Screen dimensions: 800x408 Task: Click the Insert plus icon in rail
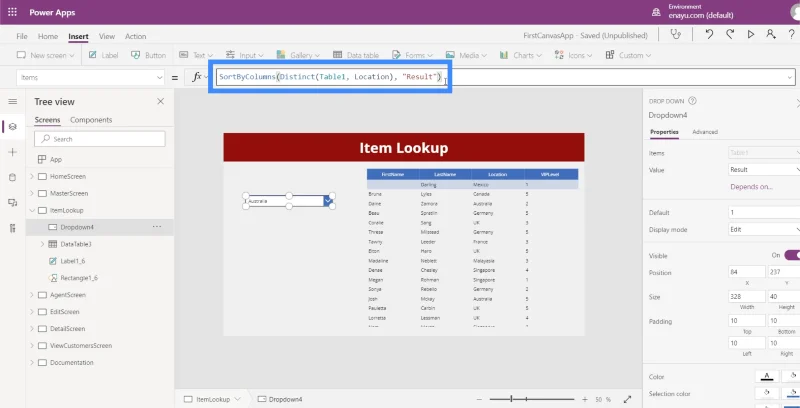coord(13,152)
